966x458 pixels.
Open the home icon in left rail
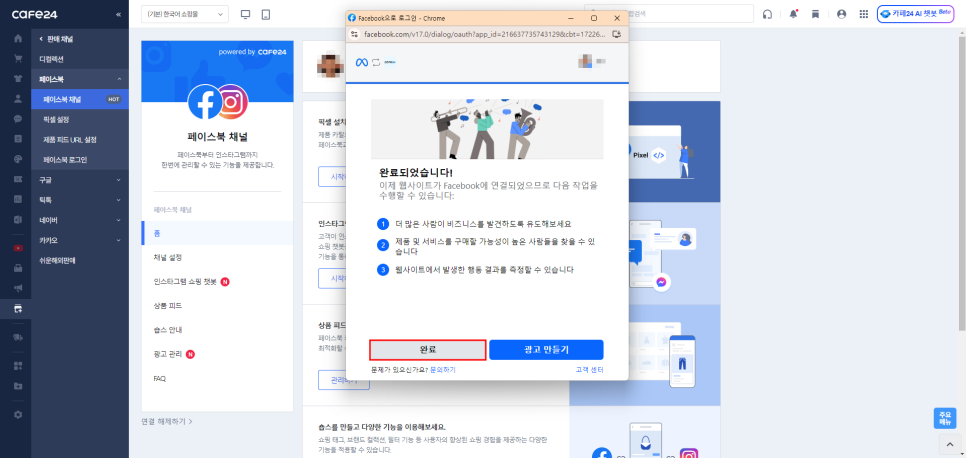pos(18,38)
